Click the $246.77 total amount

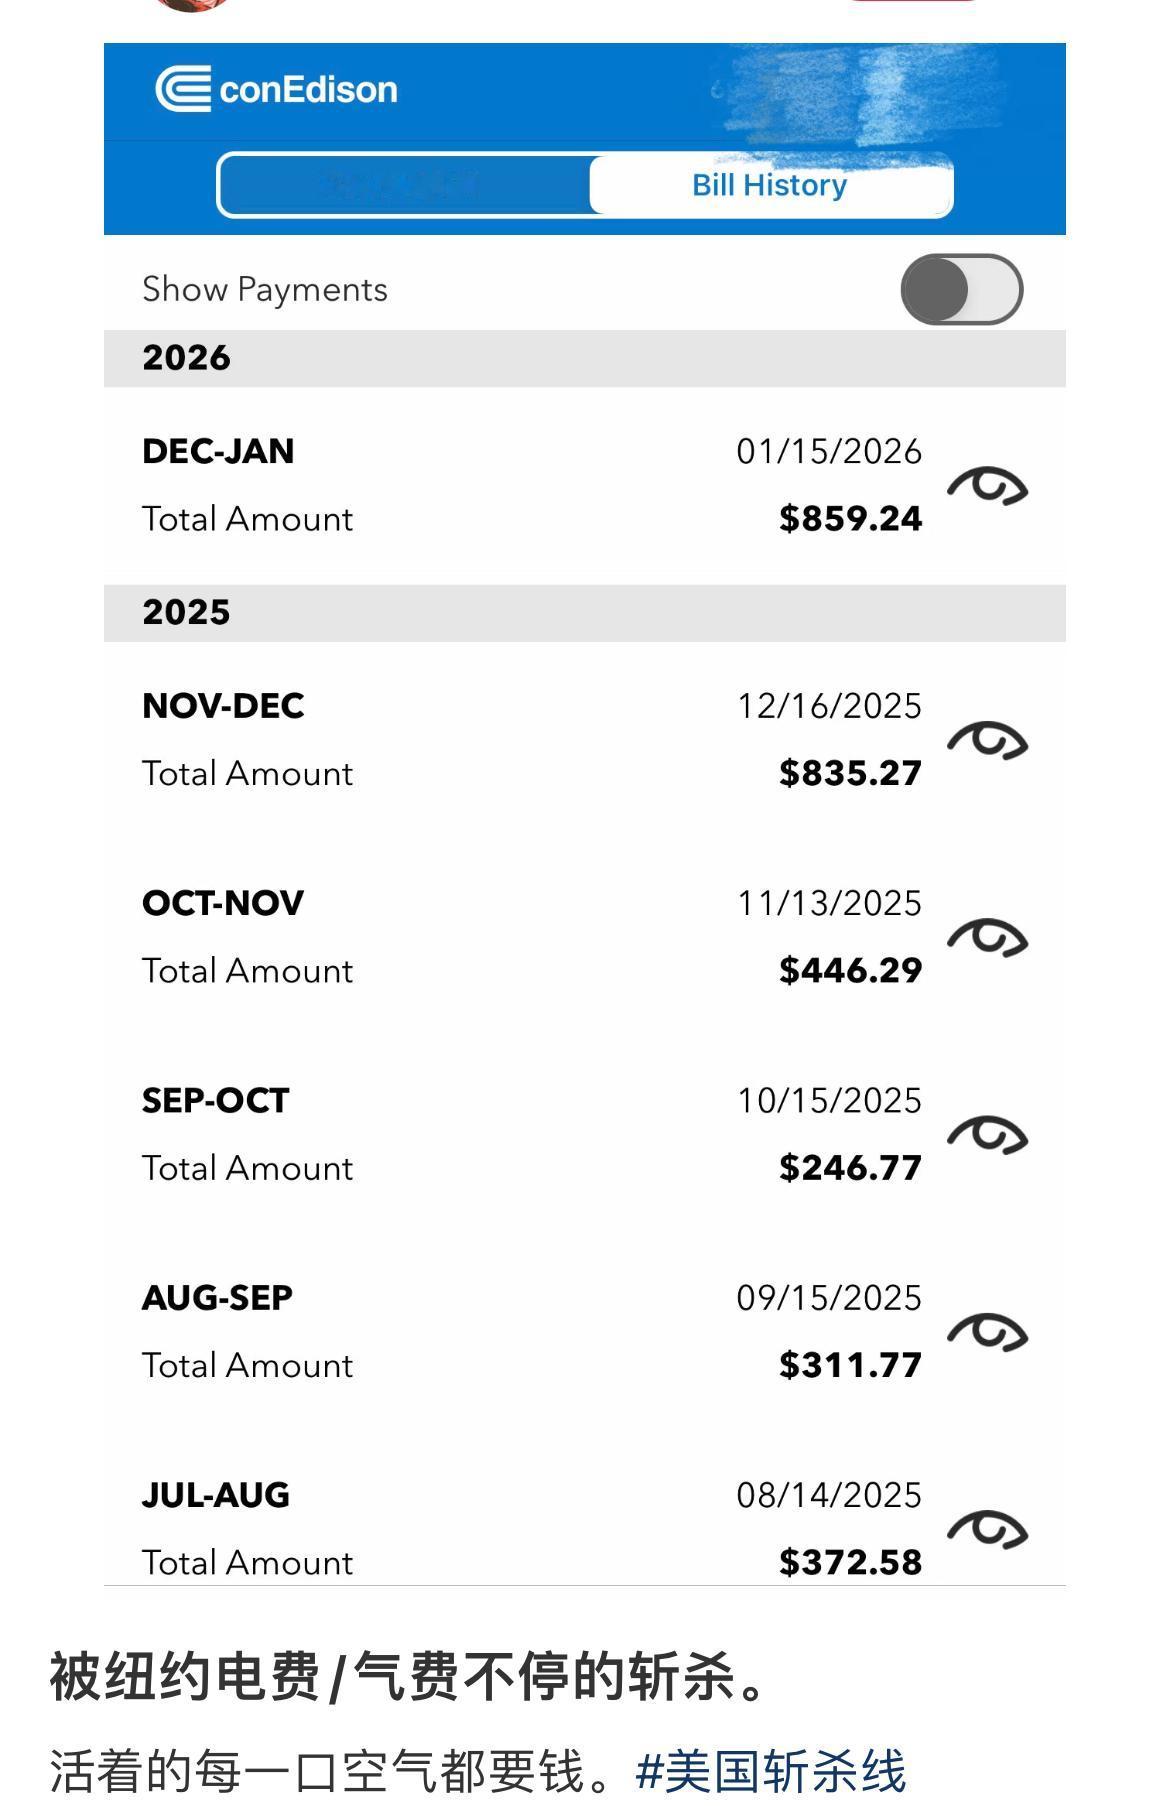pyautogui.click(x=850, y=1168)
